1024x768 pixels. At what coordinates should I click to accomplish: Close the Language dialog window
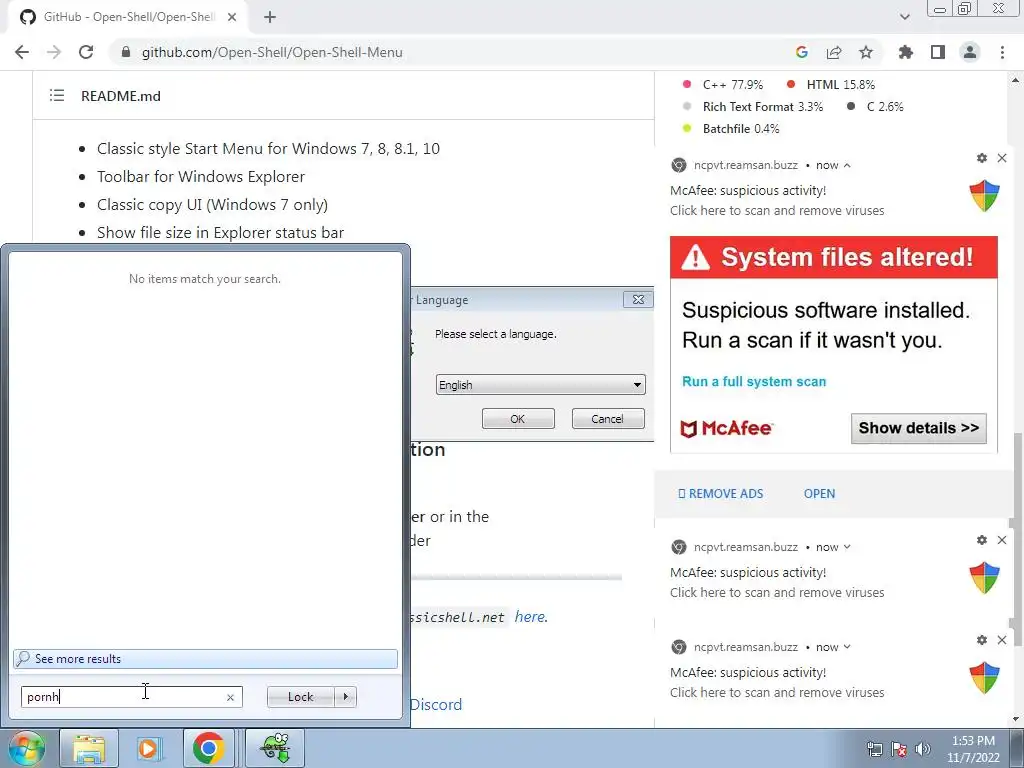pyautogui.click(x=638, y=299)
